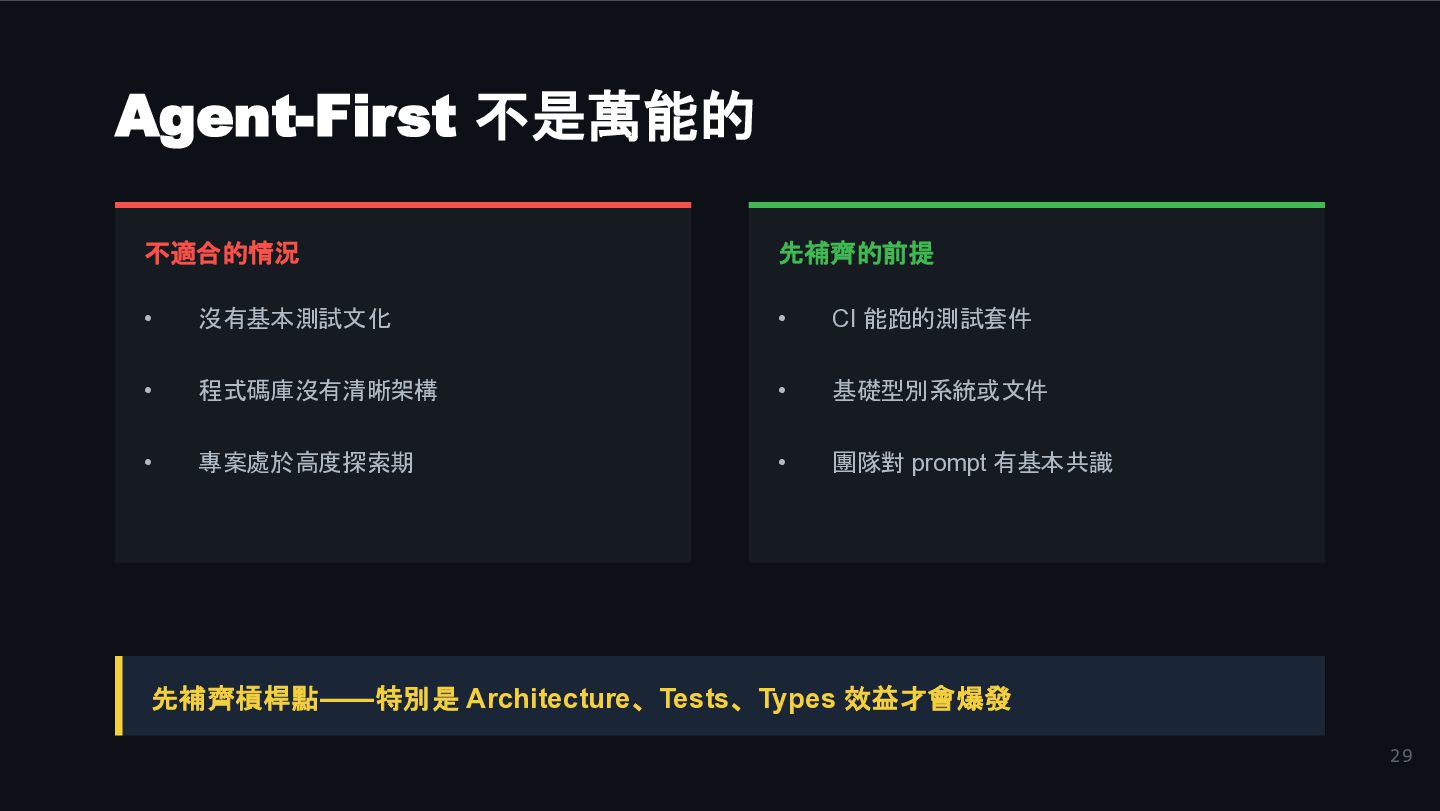
Task: Click the bullet text '沒有基本測試文化'
Action: [x=295, y=319]
